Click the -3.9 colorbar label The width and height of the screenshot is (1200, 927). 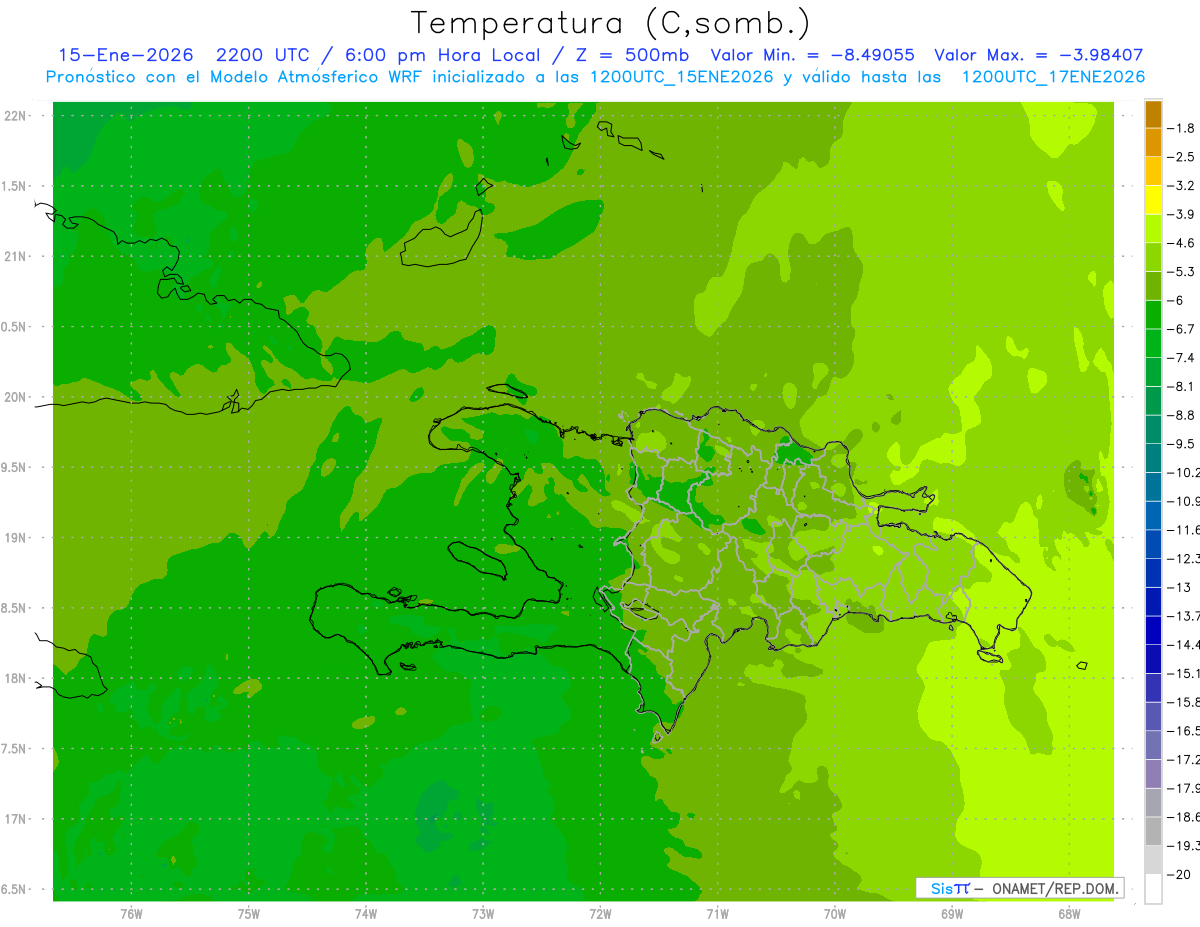1180,214
